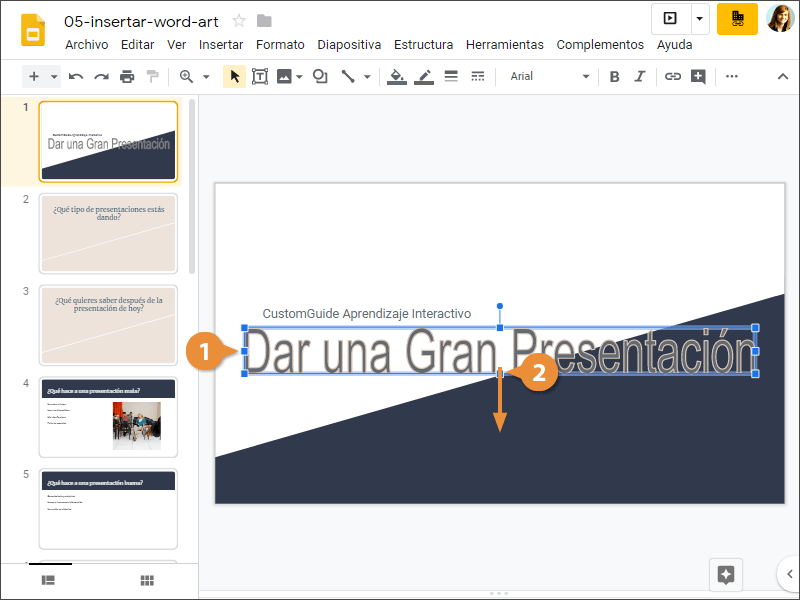
Task: Open the Insertar menu
Action: click(221, 45)
